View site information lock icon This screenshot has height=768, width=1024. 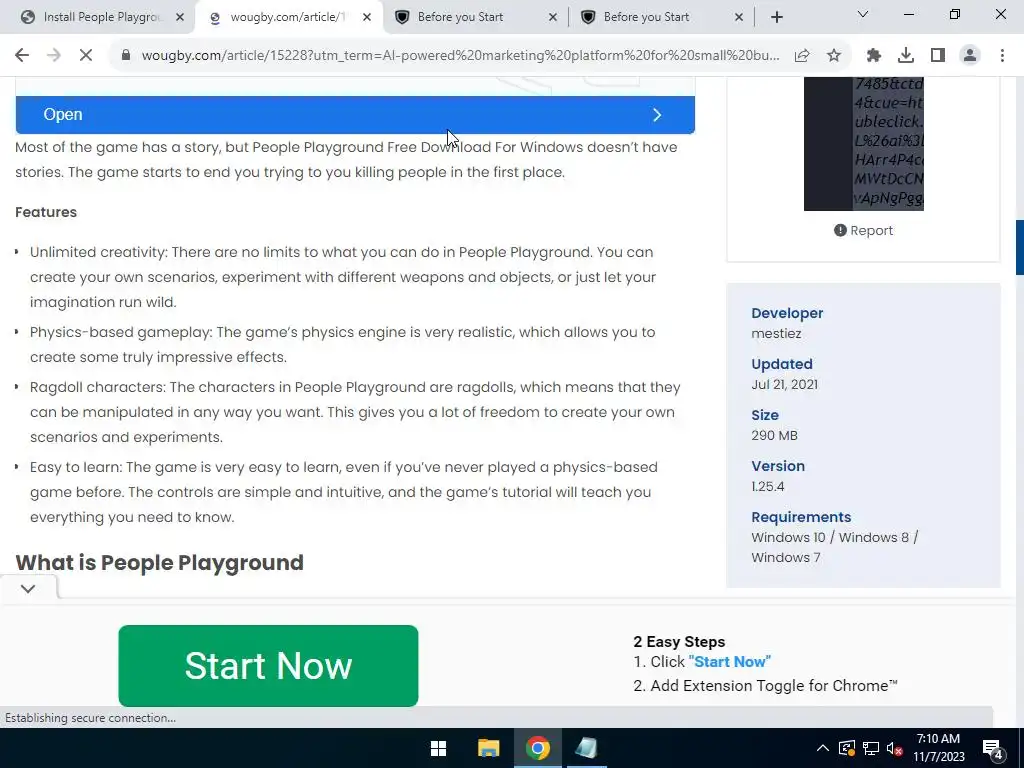(x=126, y=56)
